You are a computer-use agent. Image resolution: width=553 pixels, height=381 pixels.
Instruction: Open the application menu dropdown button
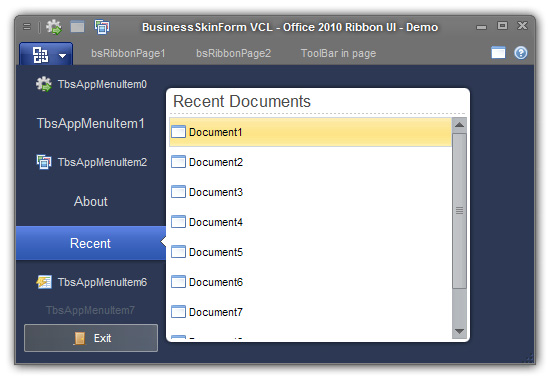(46, 54)
